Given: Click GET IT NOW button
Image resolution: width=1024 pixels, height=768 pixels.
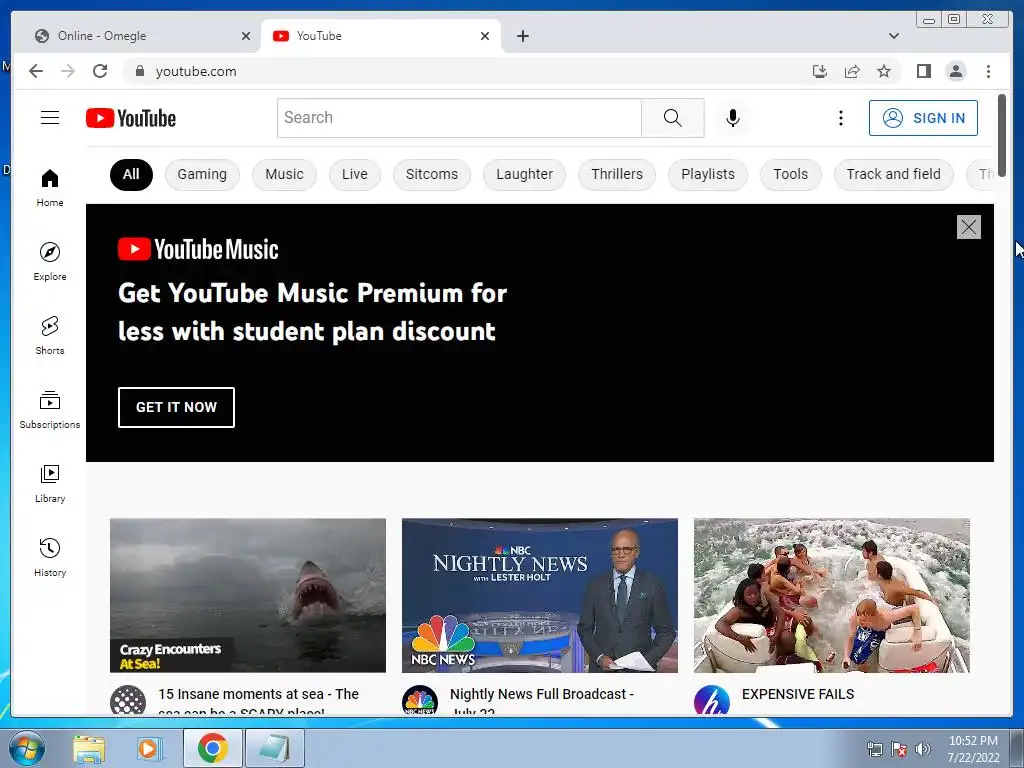Looking at the screenshot, I should 176,407.
